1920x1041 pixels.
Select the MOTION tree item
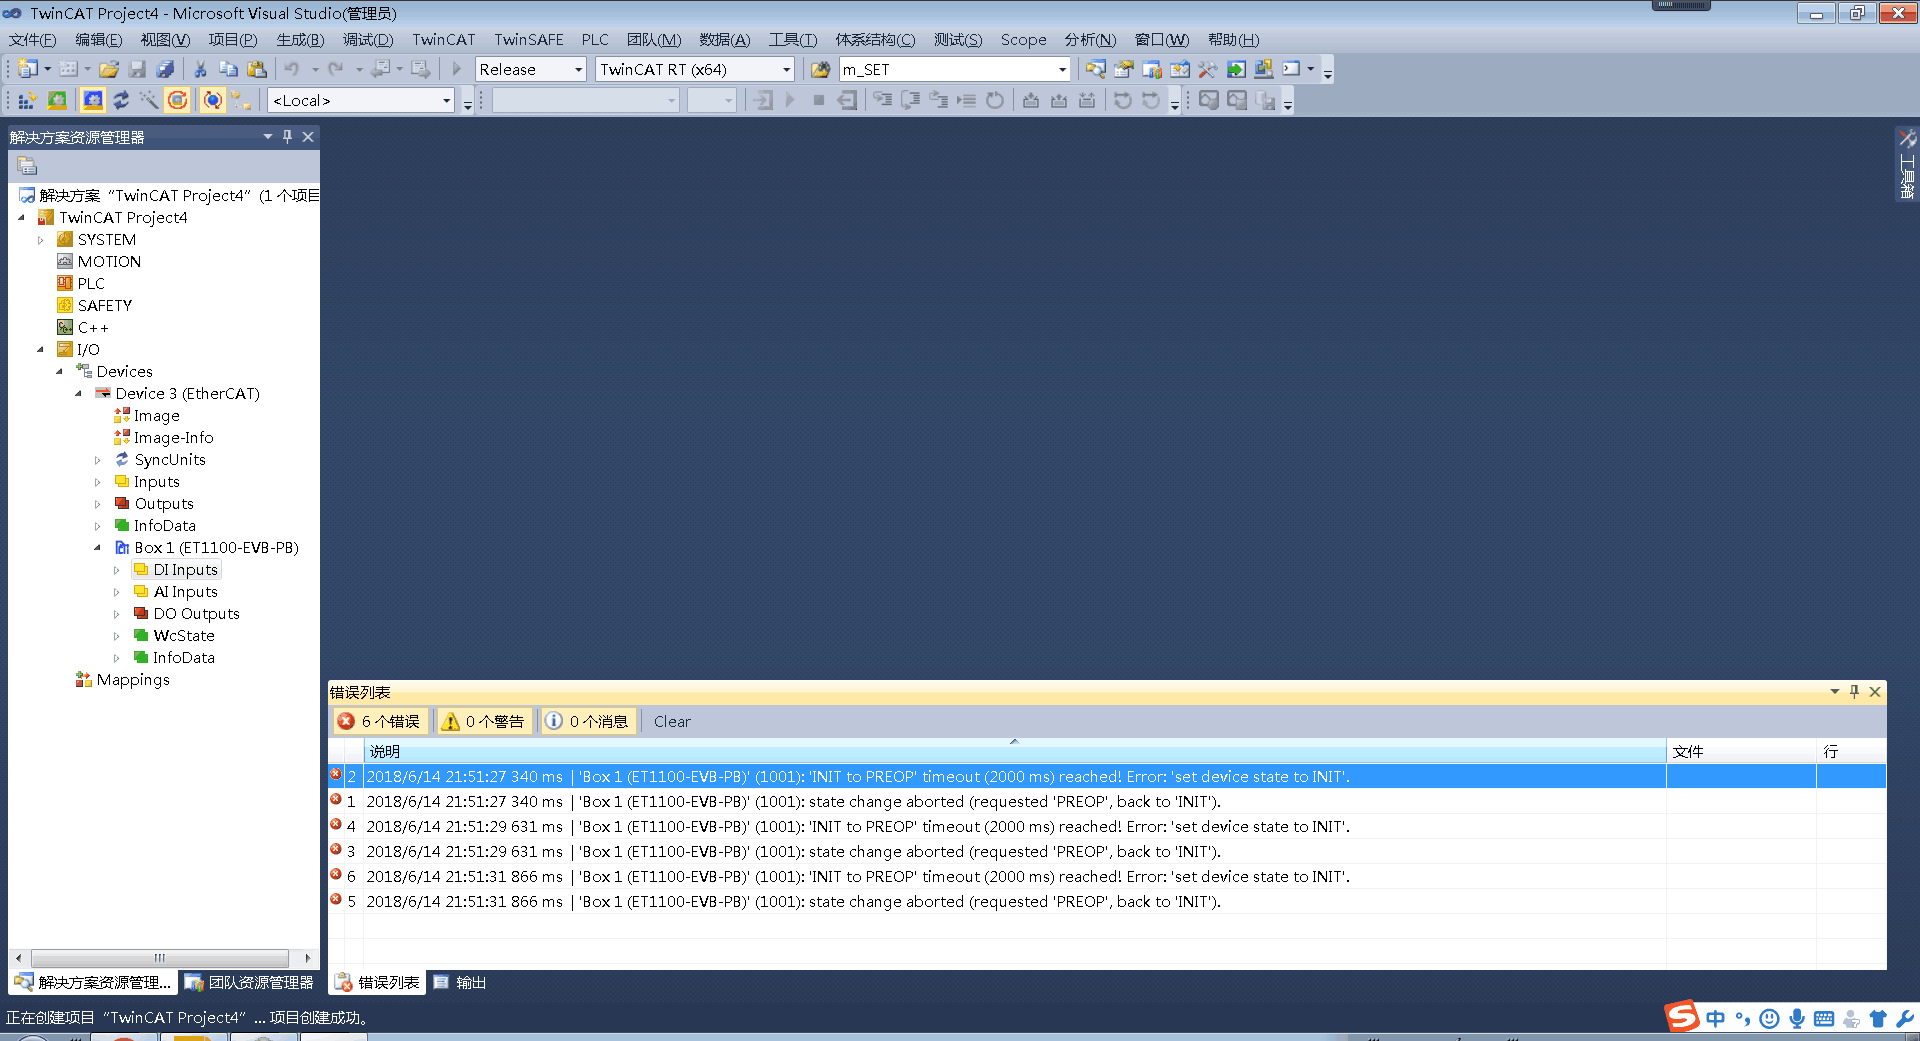(x=109, y=262)
